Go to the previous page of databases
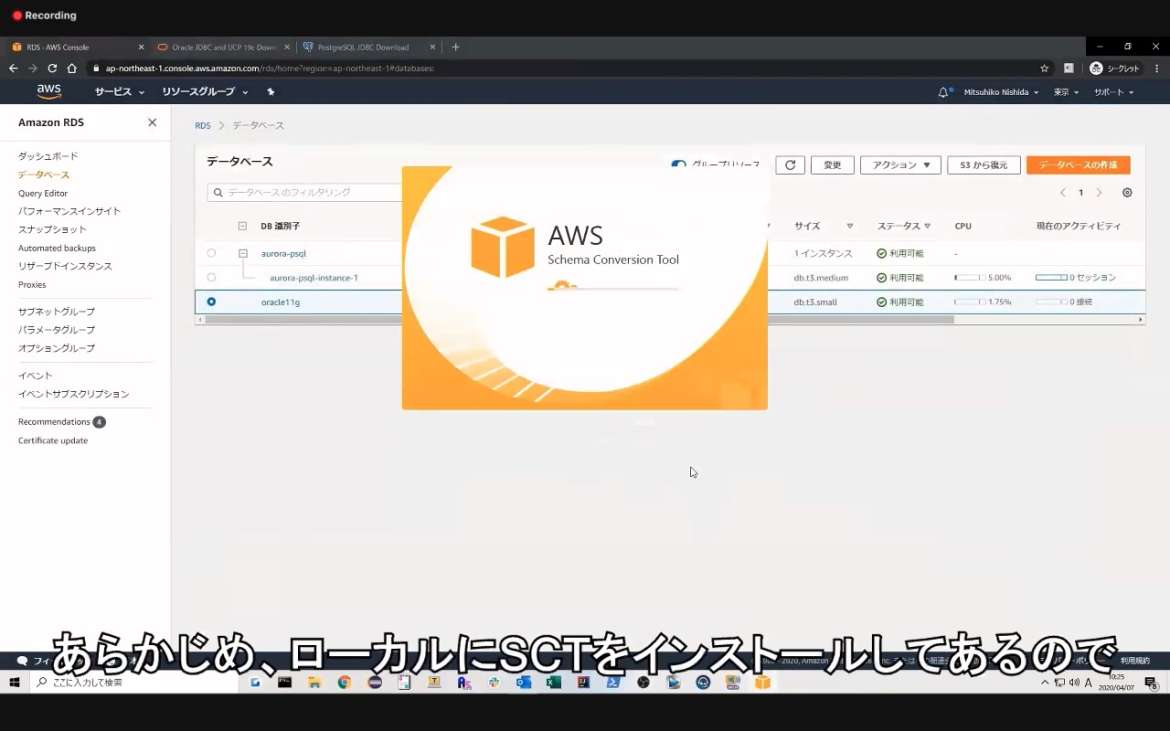Screen dimensions: 1170x731 tap(1063, 192)
